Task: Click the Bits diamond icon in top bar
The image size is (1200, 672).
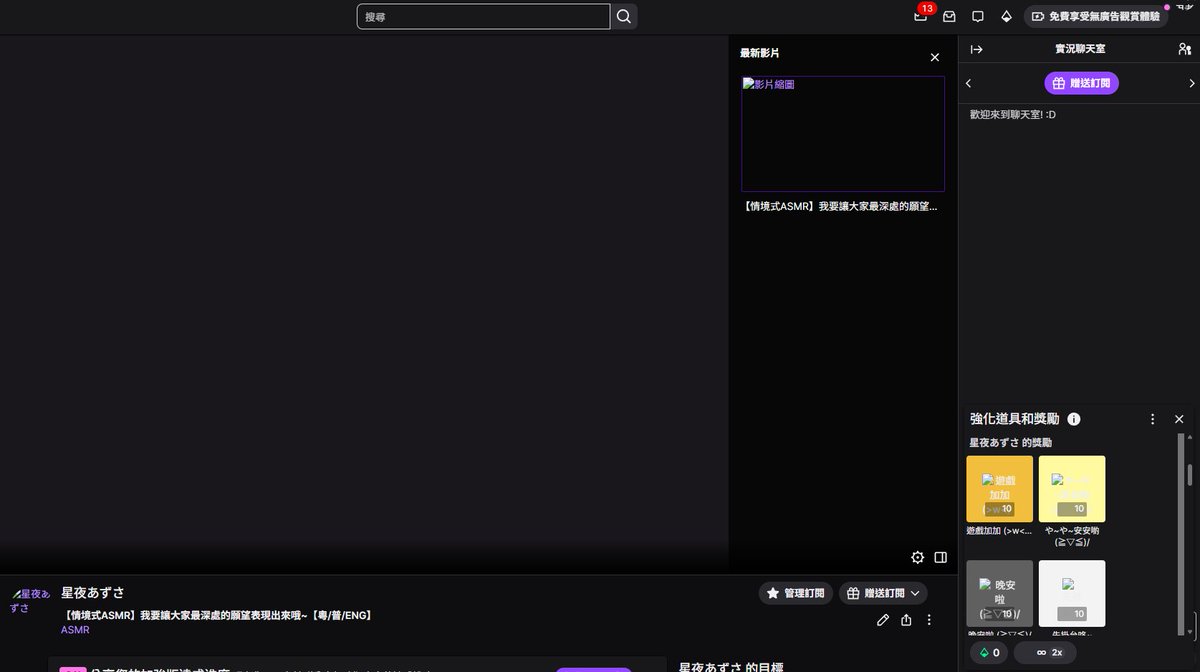Action: [x=1006, y=16]
